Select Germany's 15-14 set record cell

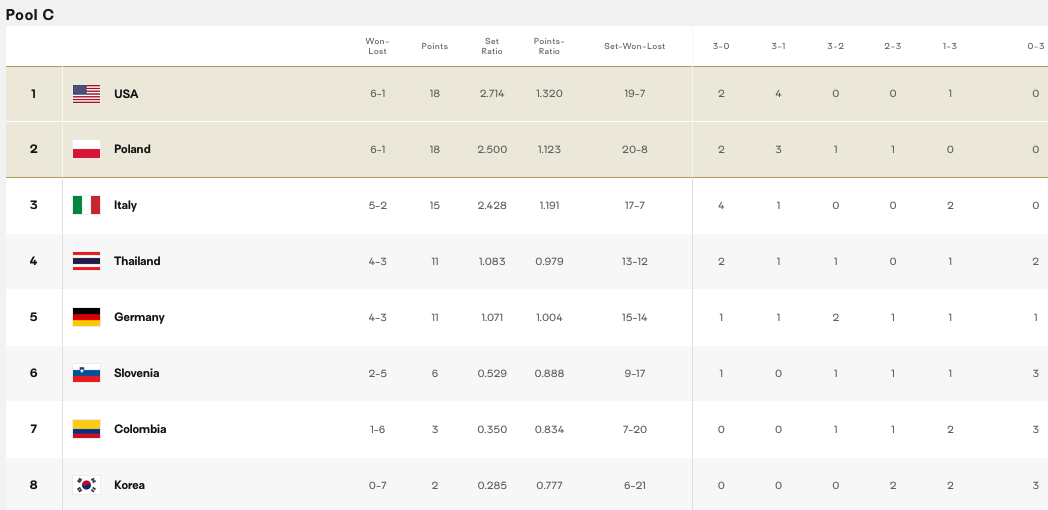(634, 317)
